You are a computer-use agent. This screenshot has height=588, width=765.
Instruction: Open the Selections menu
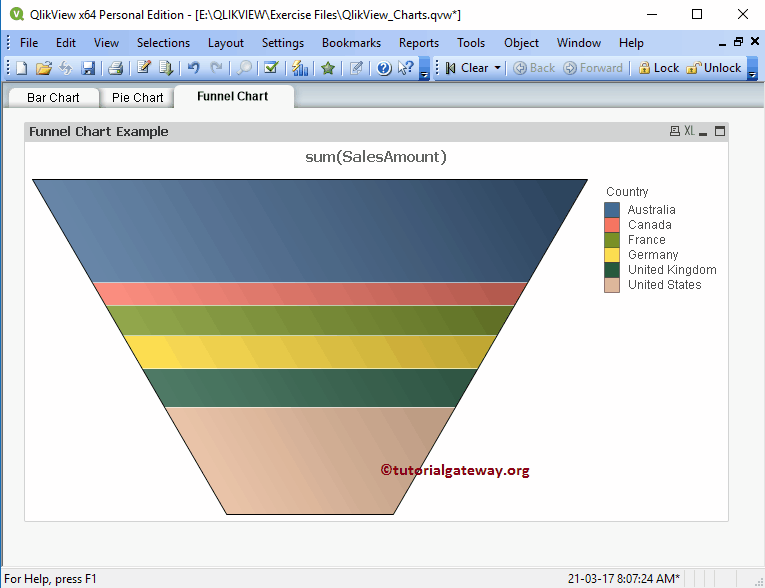click(x=163, y=43)
